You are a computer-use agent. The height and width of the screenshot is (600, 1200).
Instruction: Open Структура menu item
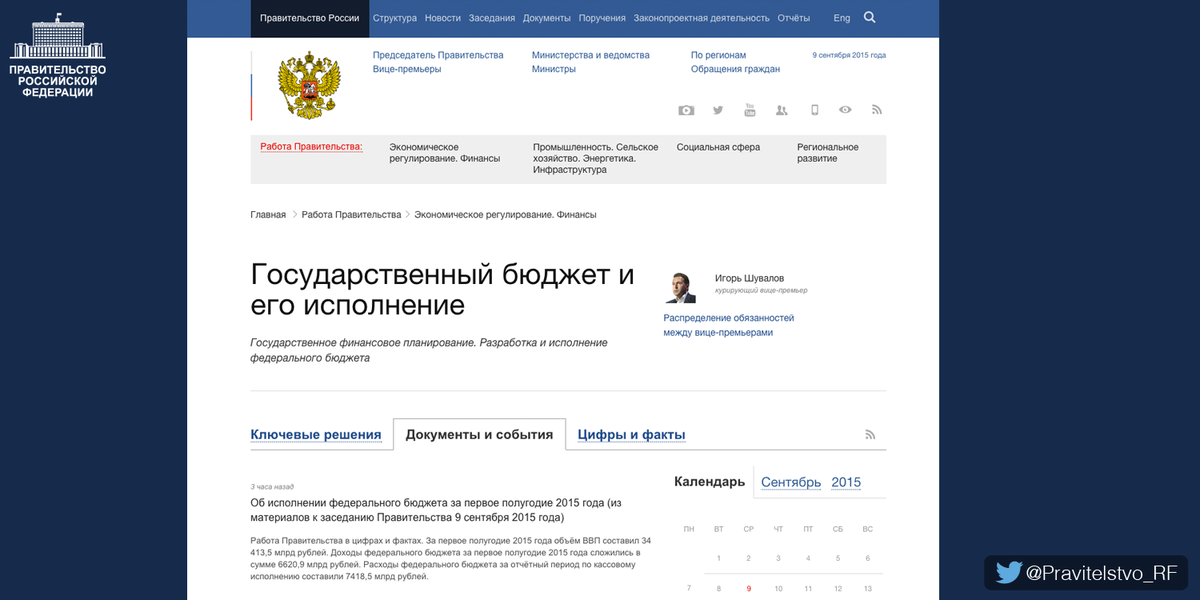tap(394, 18)
